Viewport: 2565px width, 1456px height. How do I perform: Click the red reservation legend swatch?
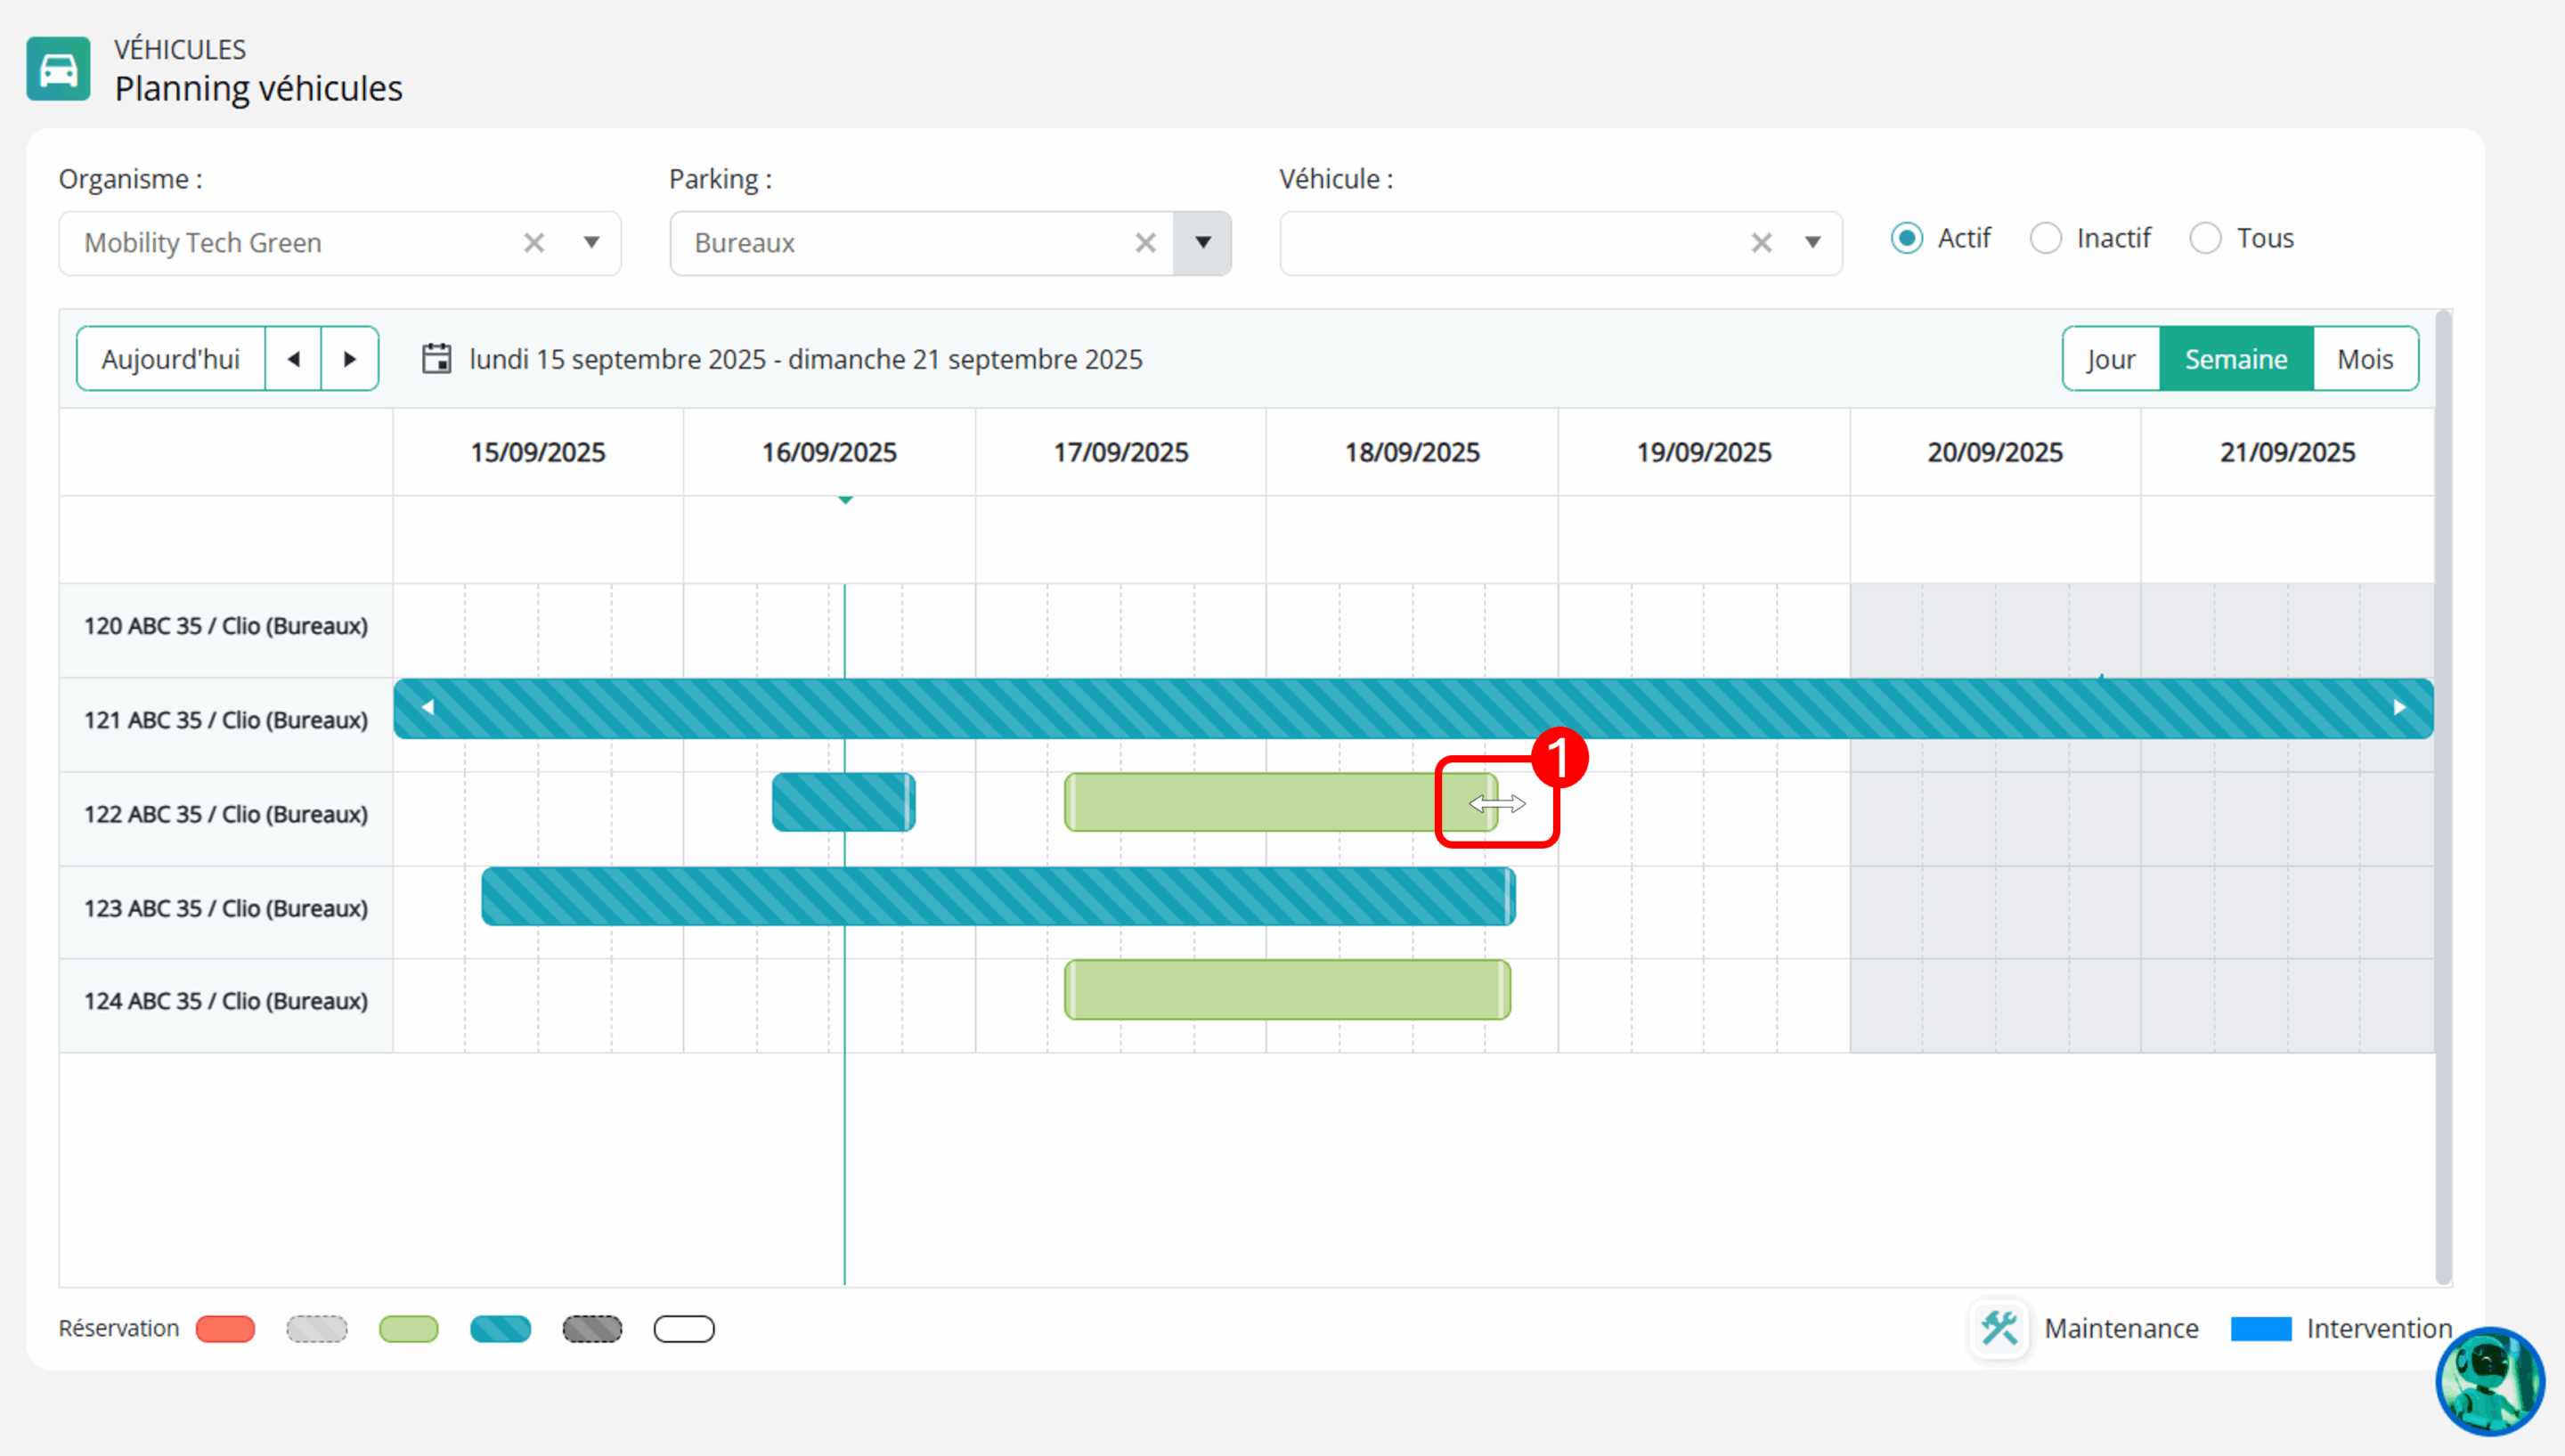pos(225,1329)
